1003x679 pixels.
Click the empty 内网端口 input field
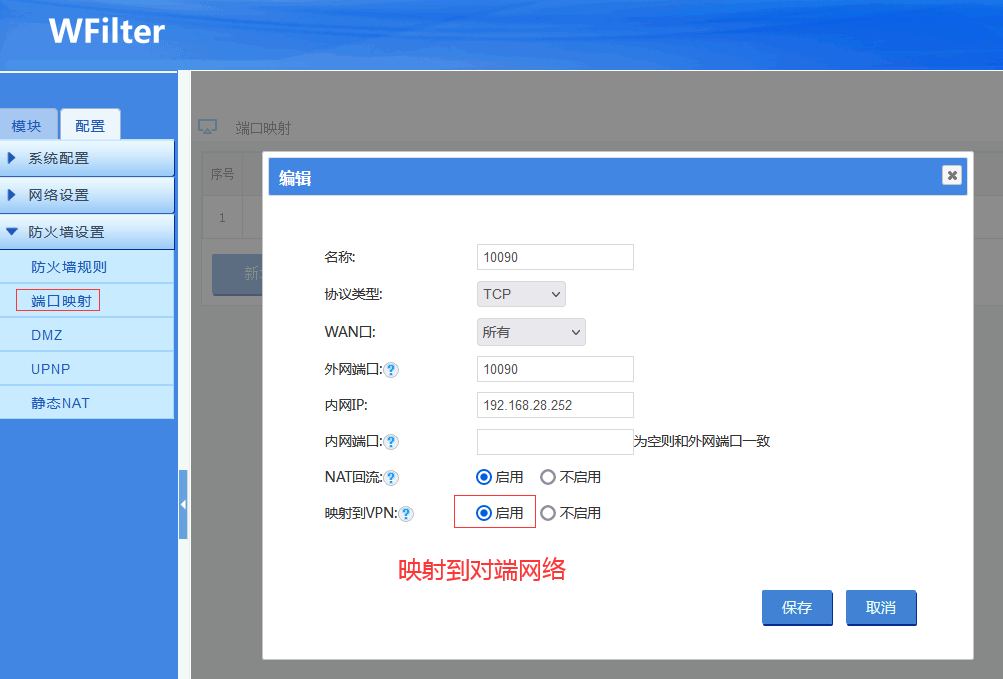[555, 442]
